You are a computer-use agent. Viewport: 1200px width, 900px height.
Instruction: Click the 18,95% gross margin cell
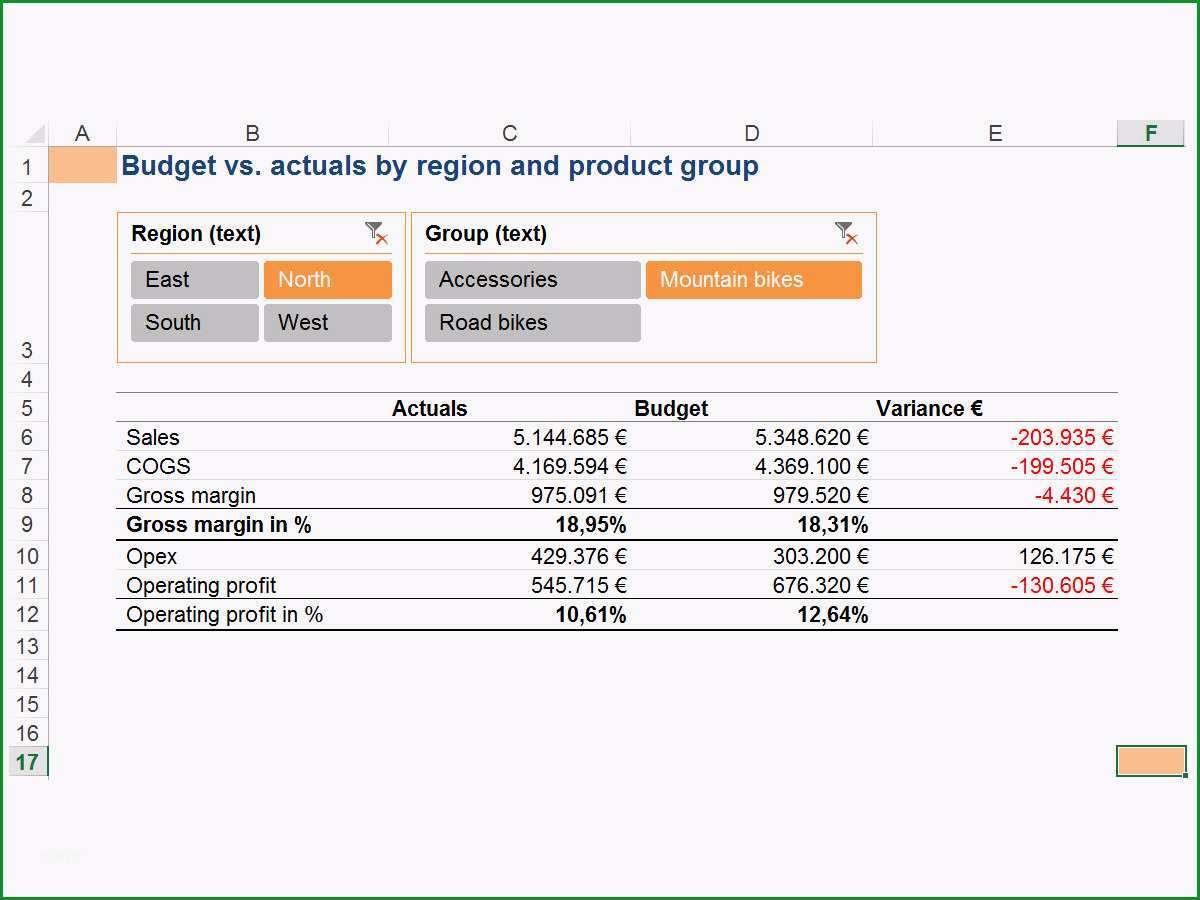591,525
